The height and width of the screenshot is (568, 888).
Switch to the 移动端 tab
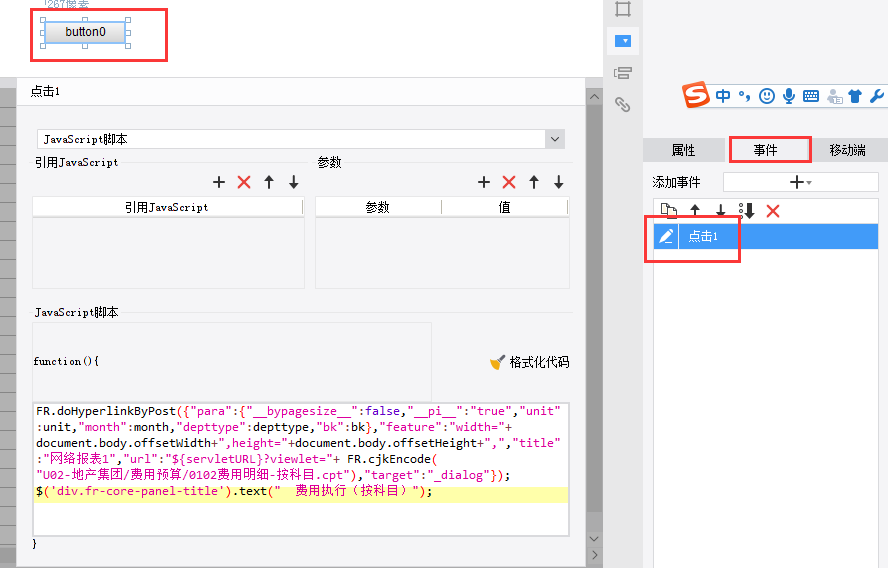click(847, 151)
